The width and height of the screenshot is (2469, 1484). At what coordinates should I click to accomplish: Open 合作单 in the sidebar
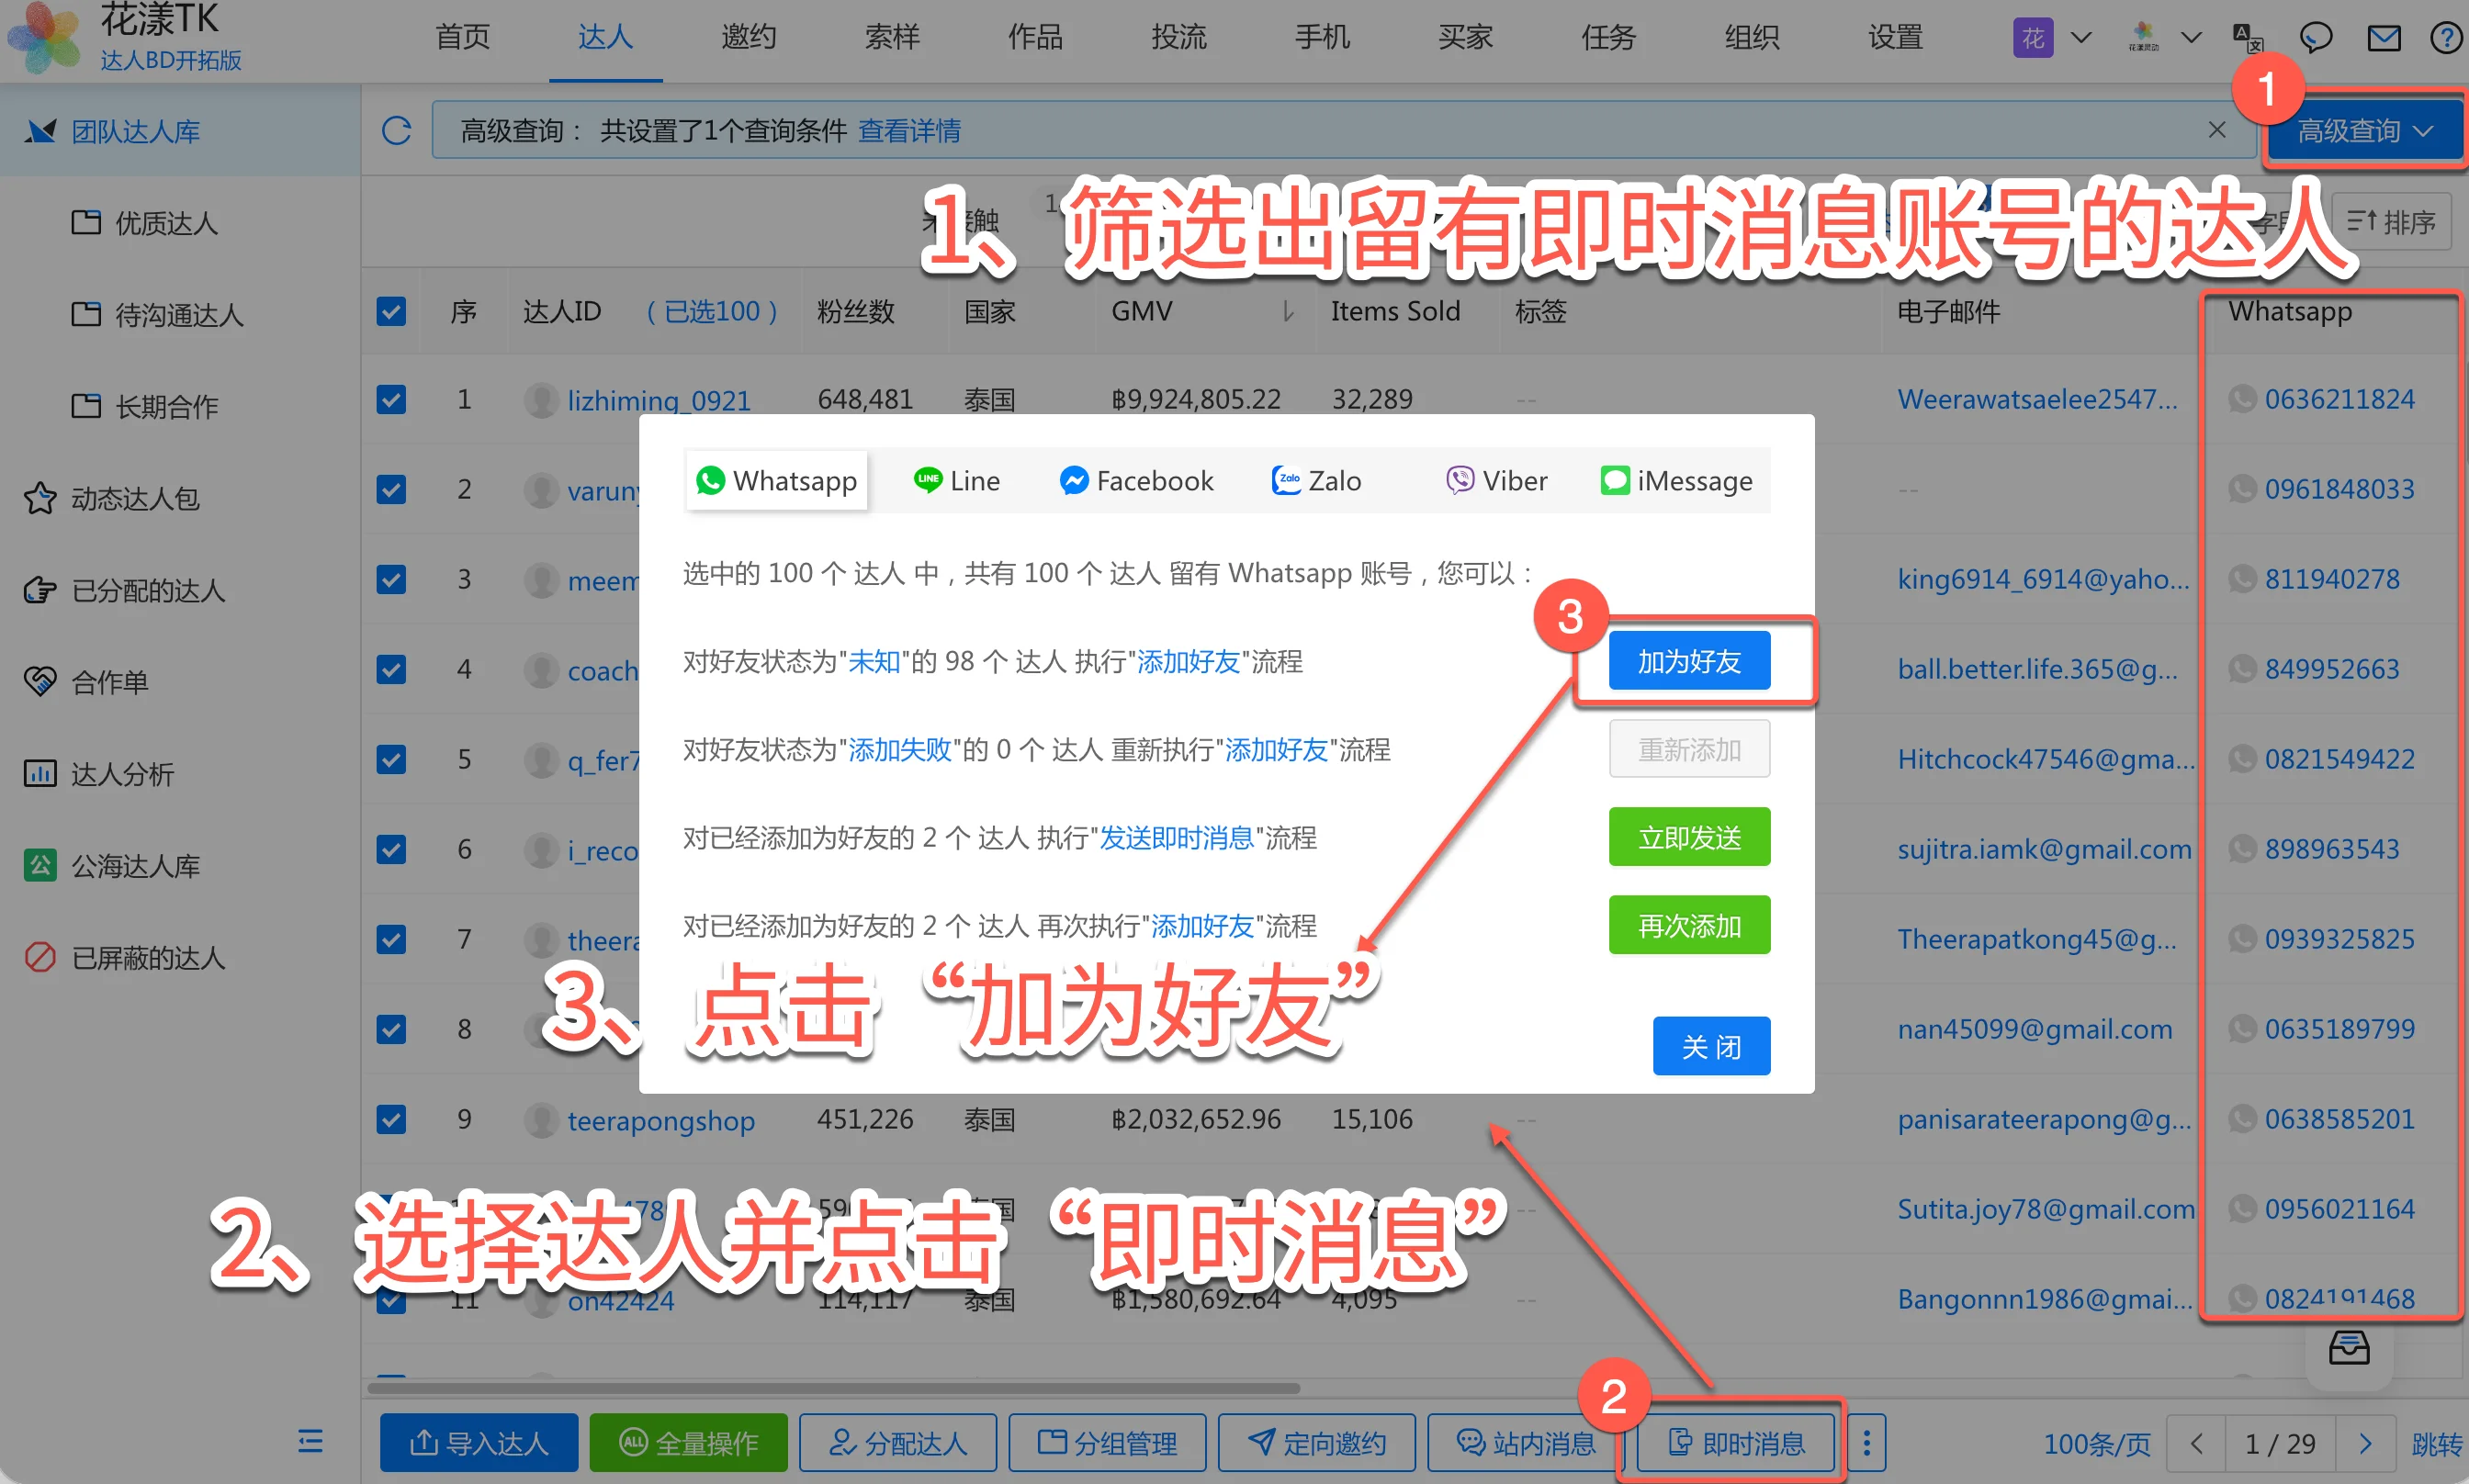110,682
